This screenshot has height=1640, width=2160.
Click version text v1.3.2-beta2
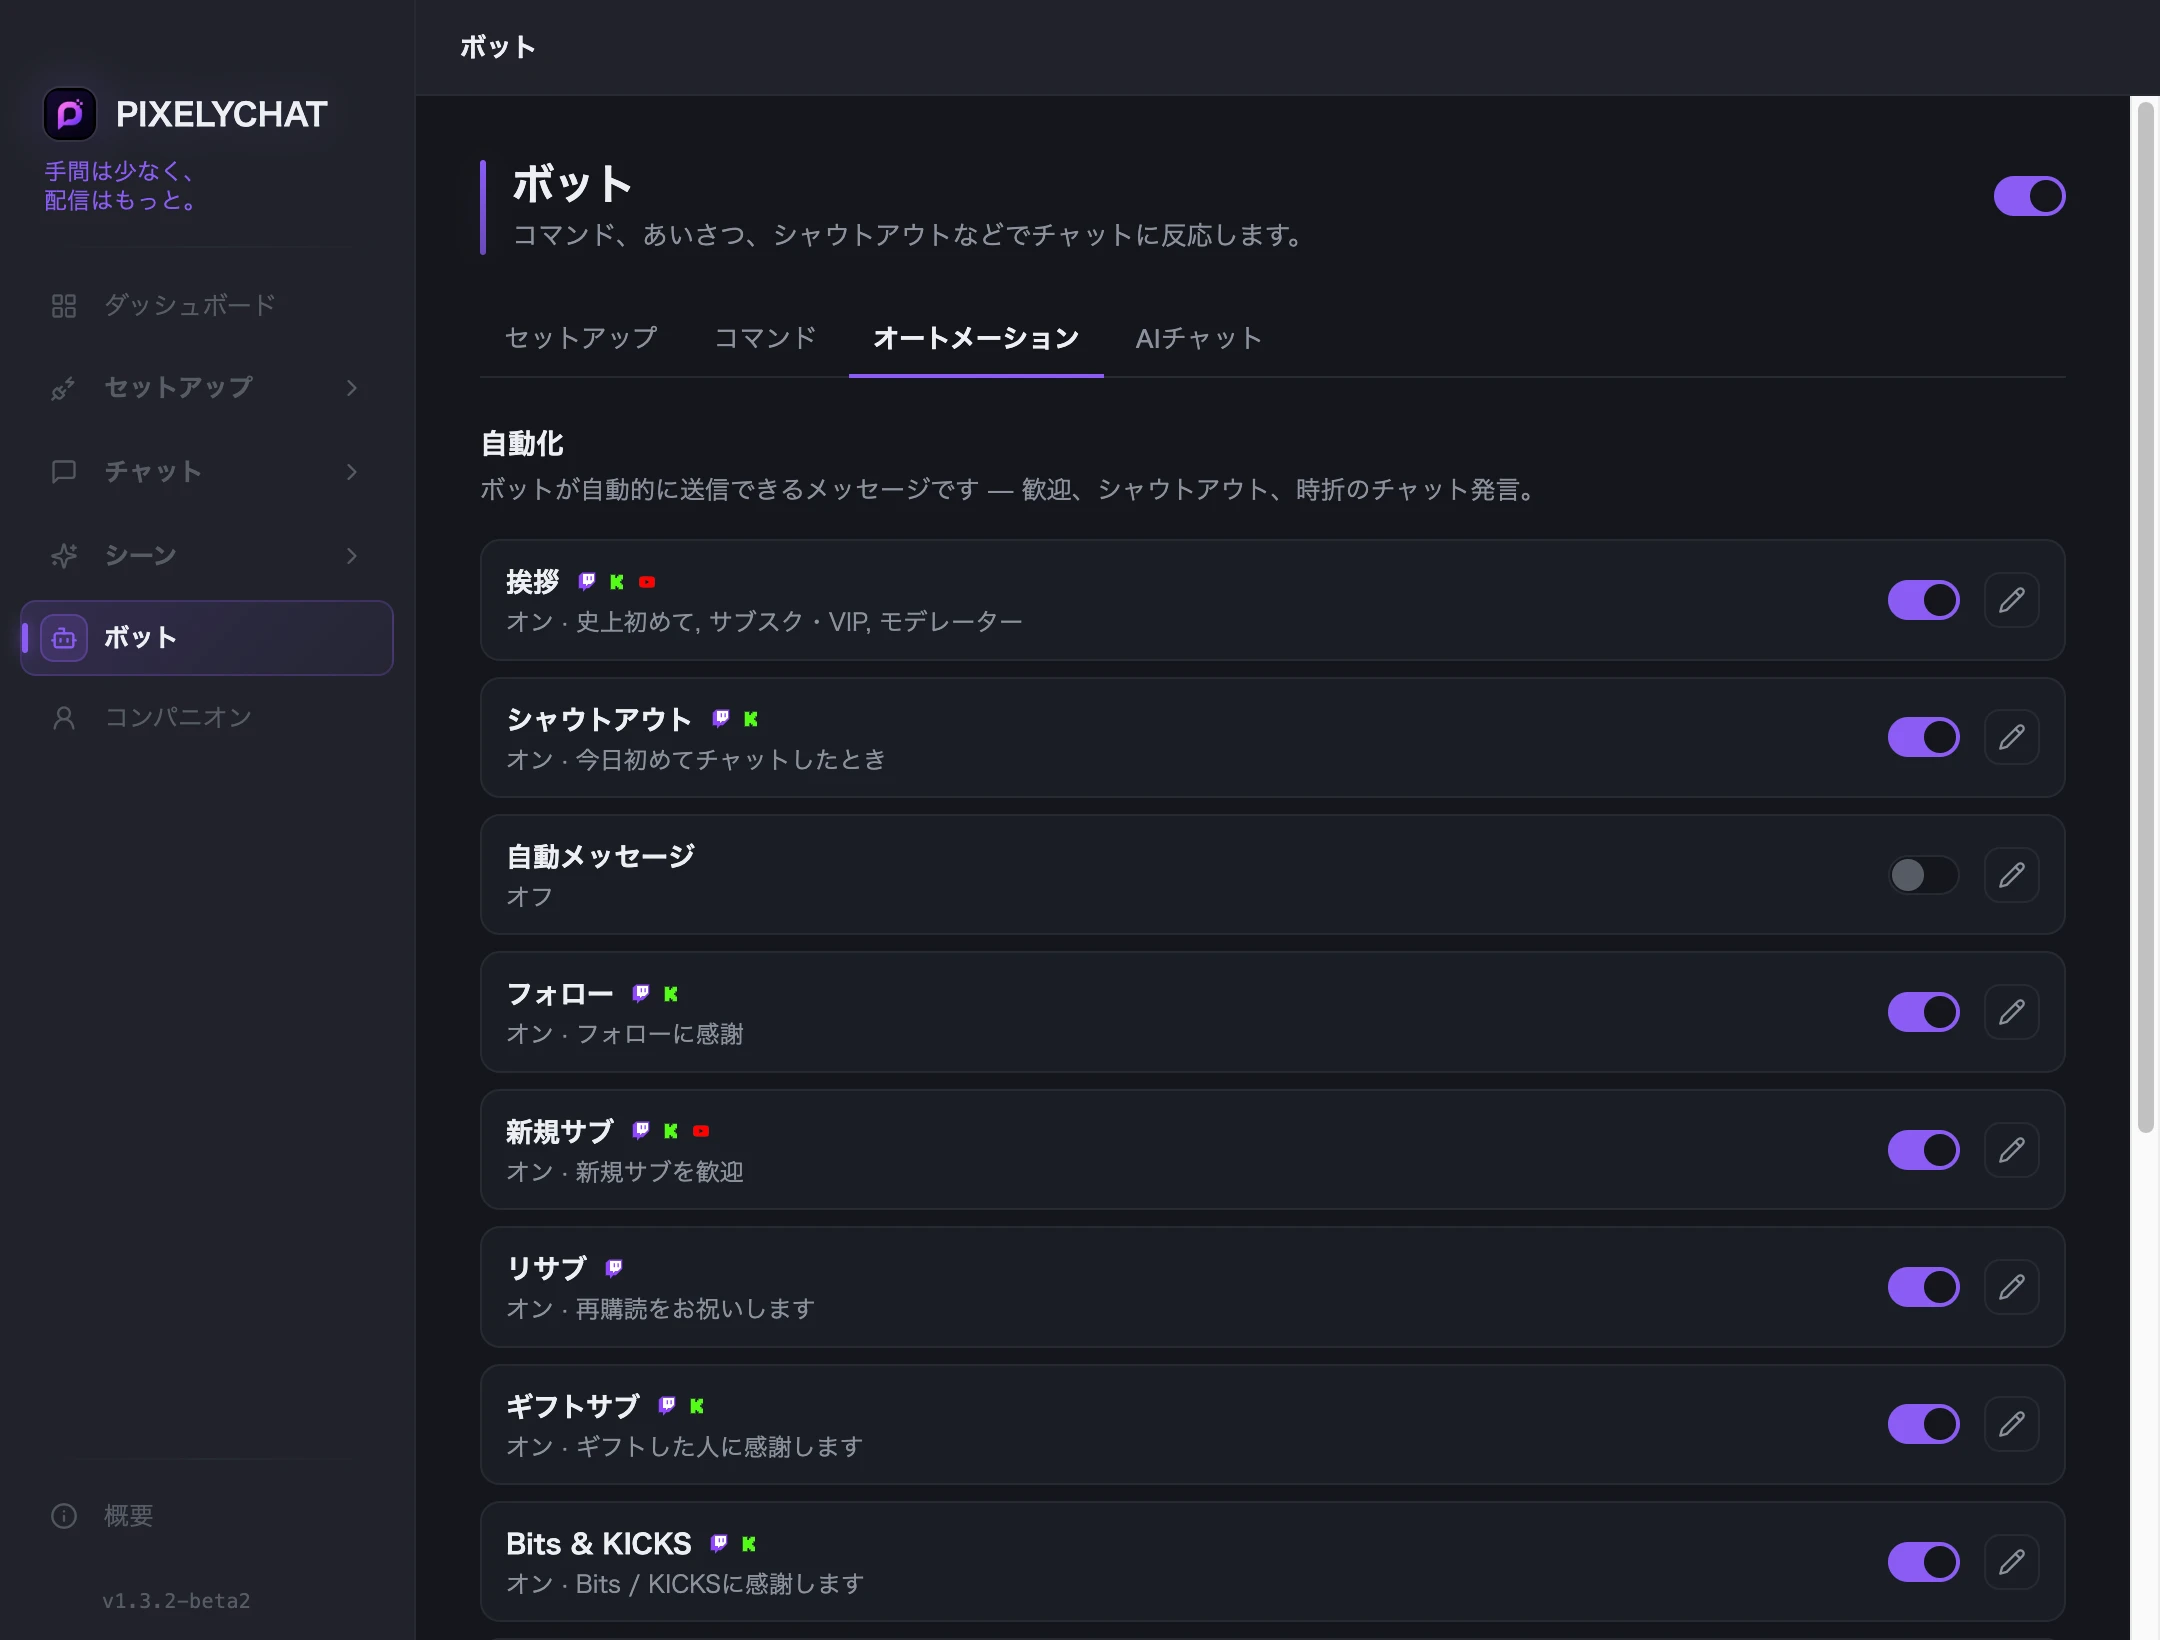coord(176,1601)
